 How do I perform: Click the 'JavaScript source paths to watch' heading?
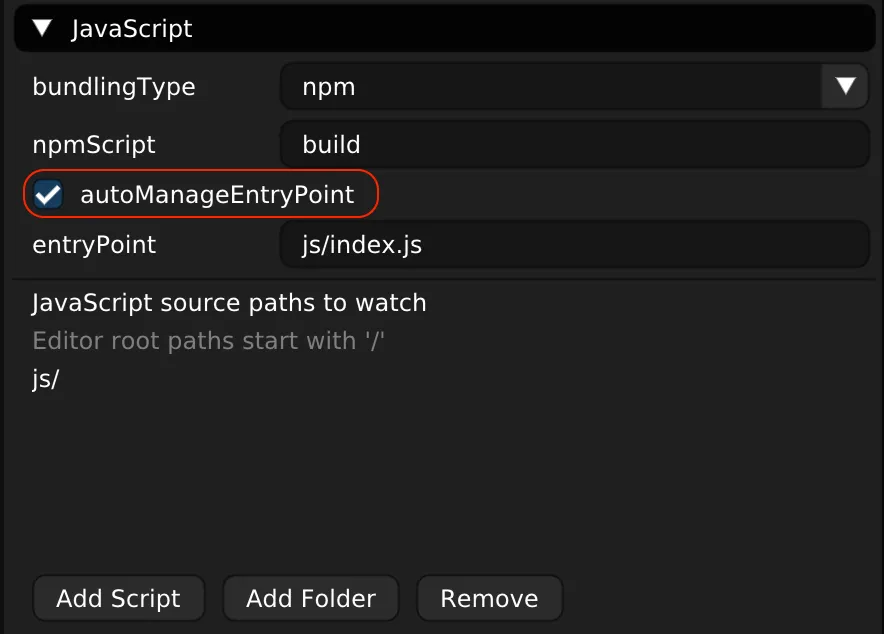230,302
